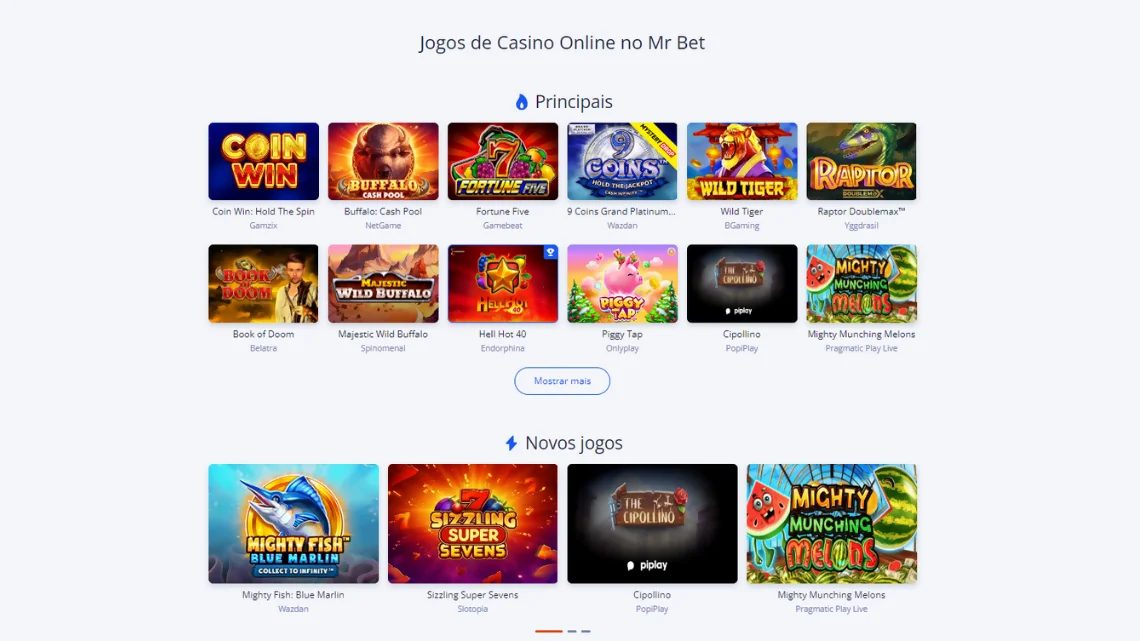This screenshot has width=1140, height=641.
Task: Click the NetGame provider label
Action: [383, 225]
